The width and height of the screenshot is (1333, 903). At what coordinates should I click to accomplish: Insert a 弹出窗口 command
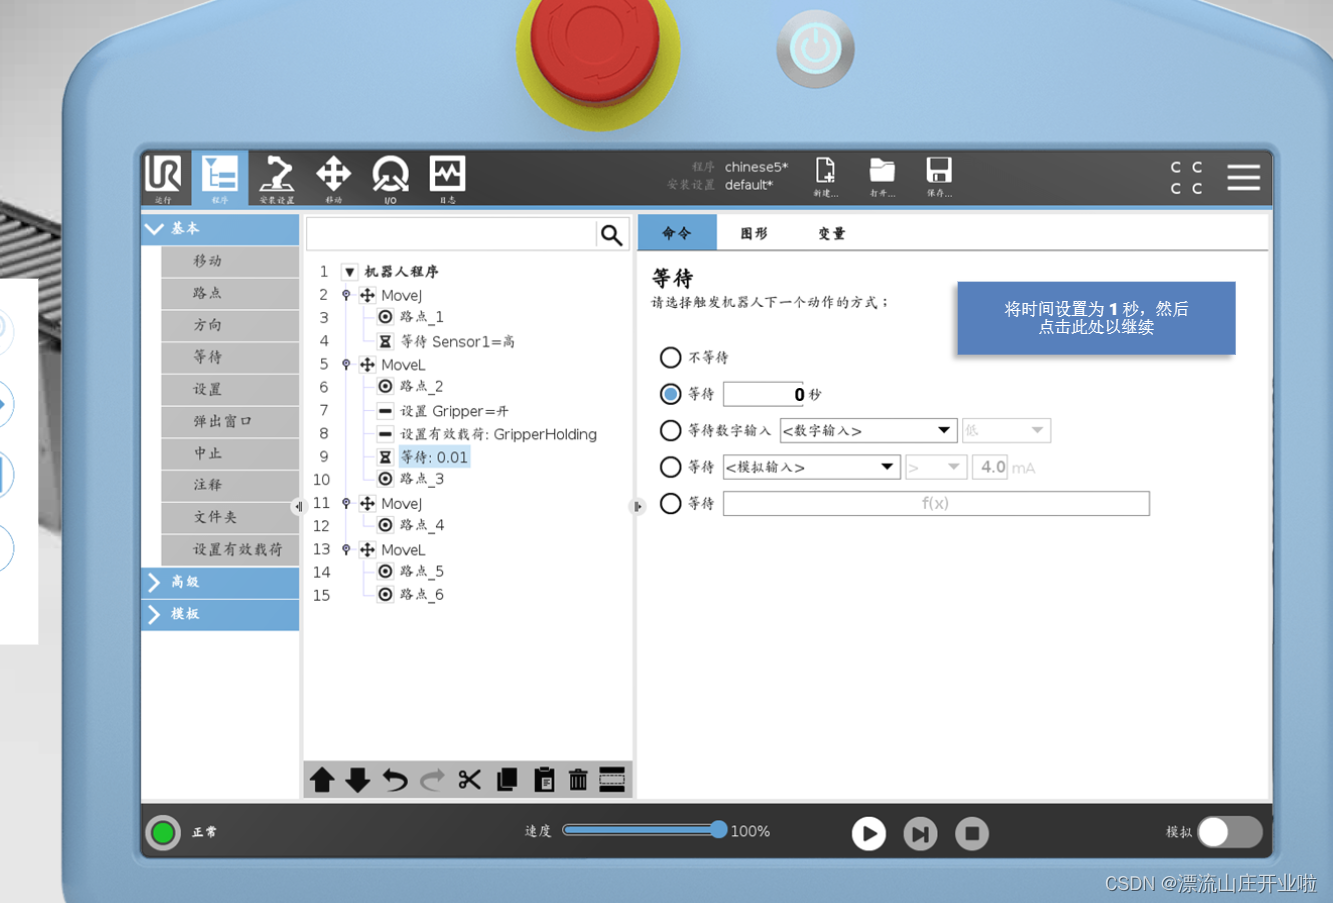(x=230, y=421)
